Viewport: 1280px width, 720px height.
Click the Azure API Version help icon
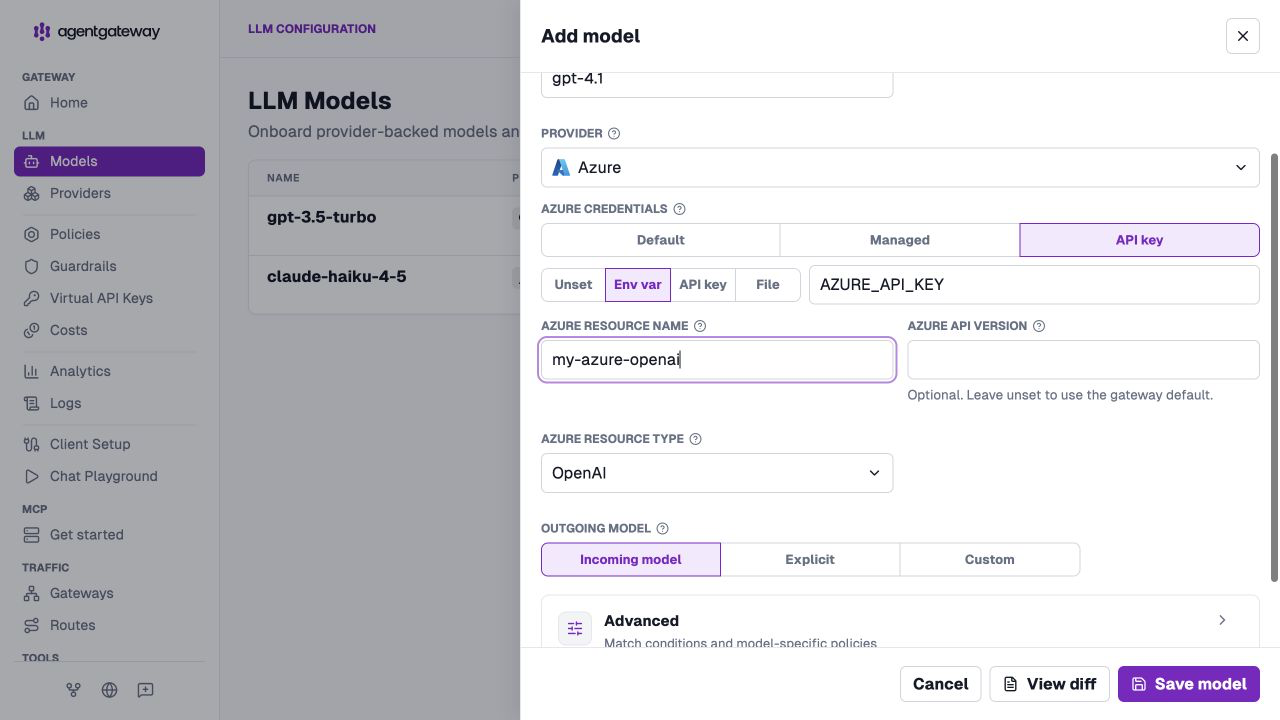pos(1039,326)
